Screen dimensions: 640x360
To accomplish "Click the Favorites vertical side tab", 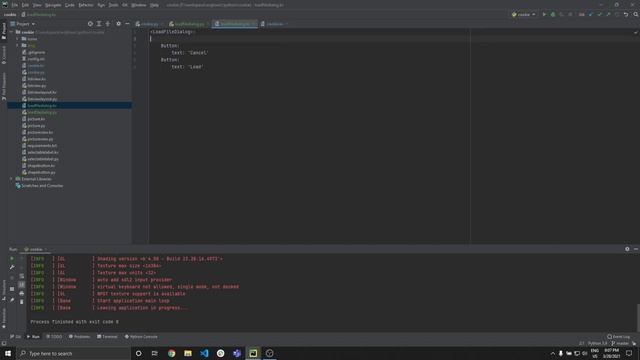I will click(4, 318).
